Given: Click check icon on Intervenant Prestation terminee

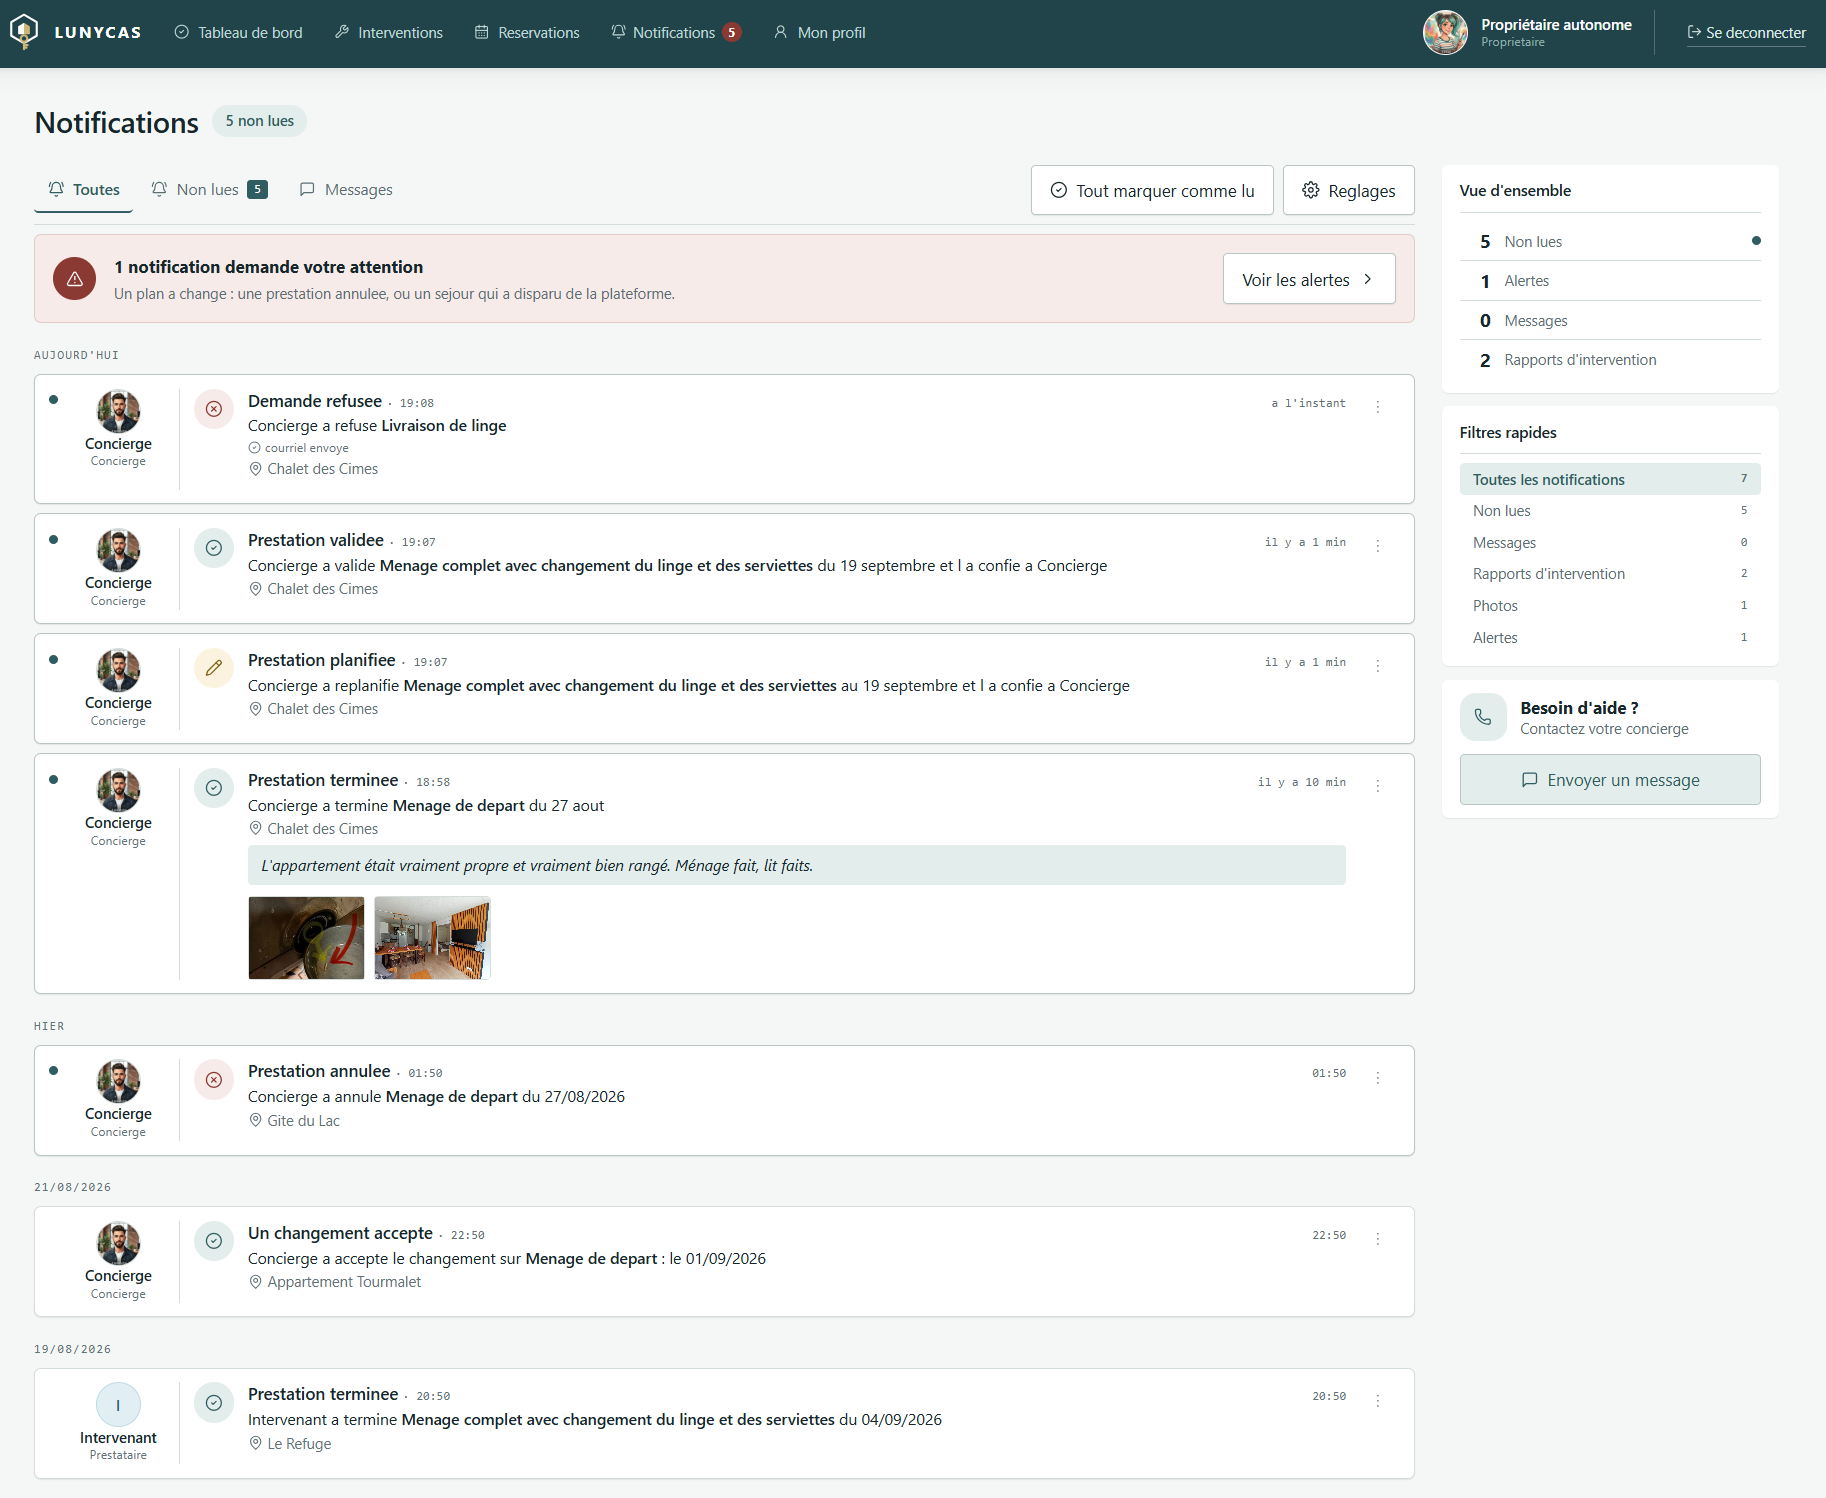Looking at the screenshot, I should [x=214, y=1403].
